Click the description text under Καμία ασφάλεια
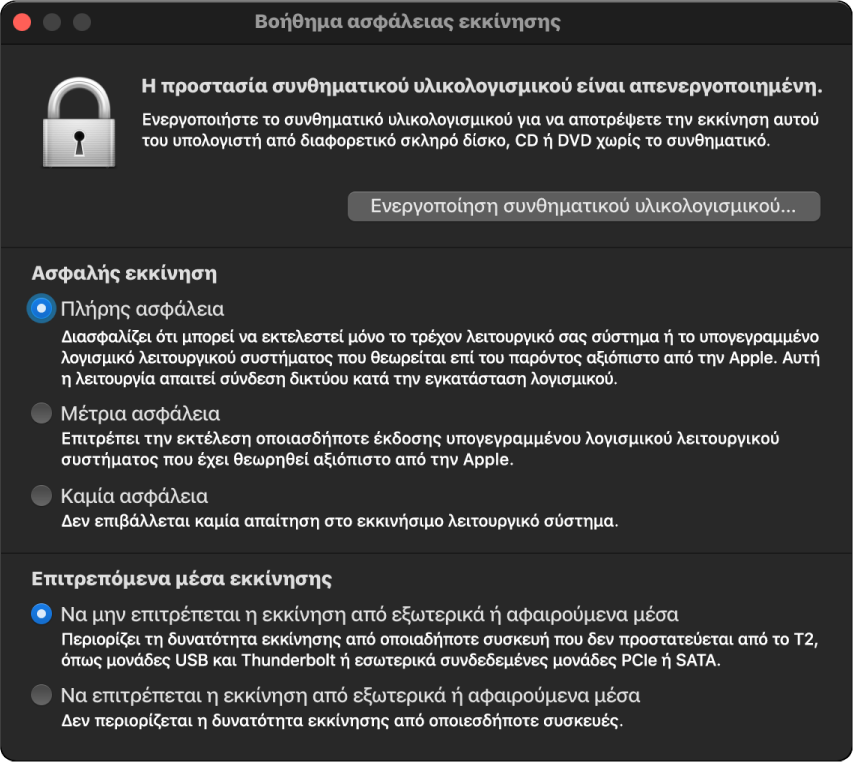 pyautogui.click(x=340, y=521)
